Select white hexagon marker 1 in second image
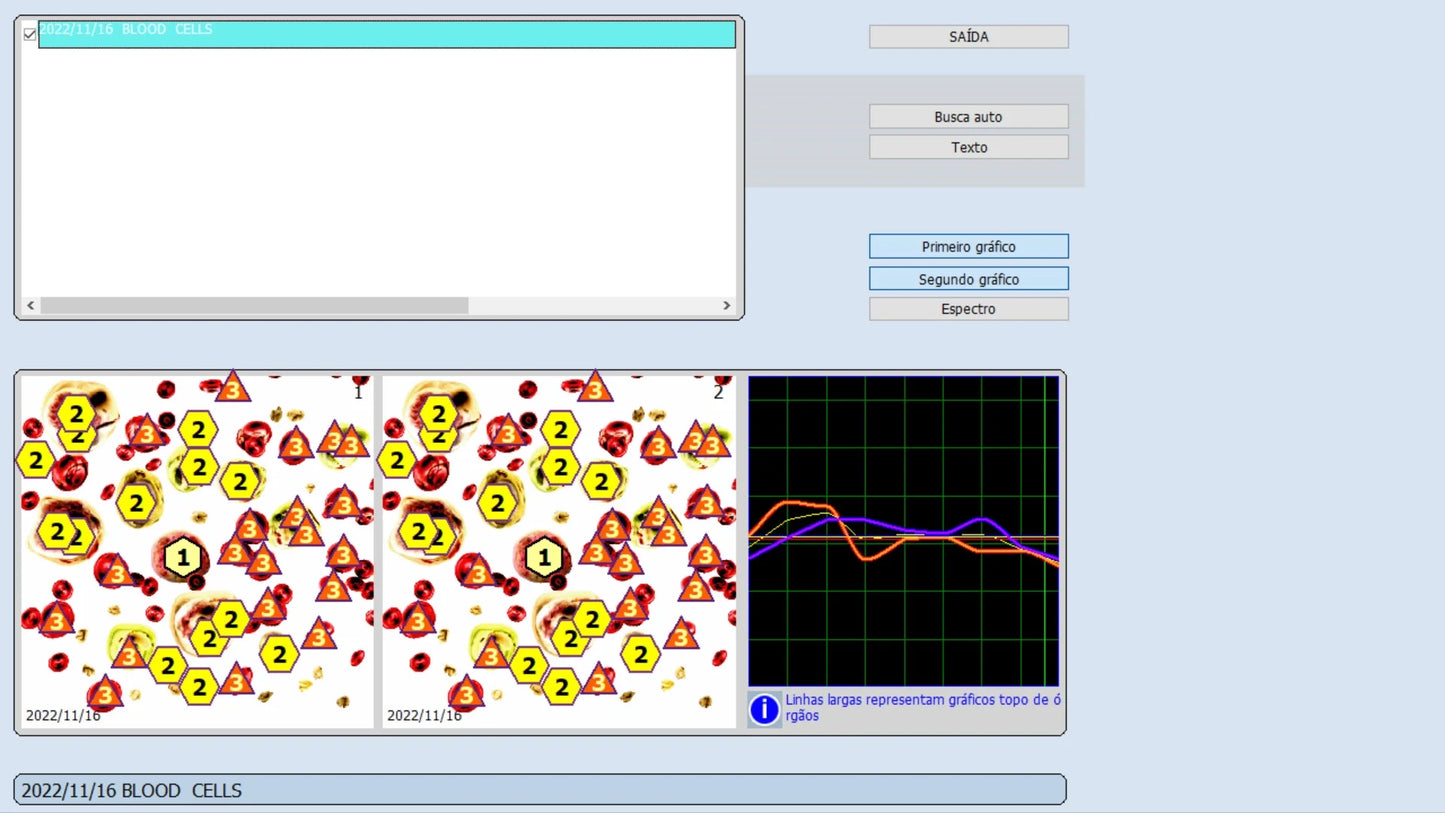1445x813 pixels. point(544,556)
